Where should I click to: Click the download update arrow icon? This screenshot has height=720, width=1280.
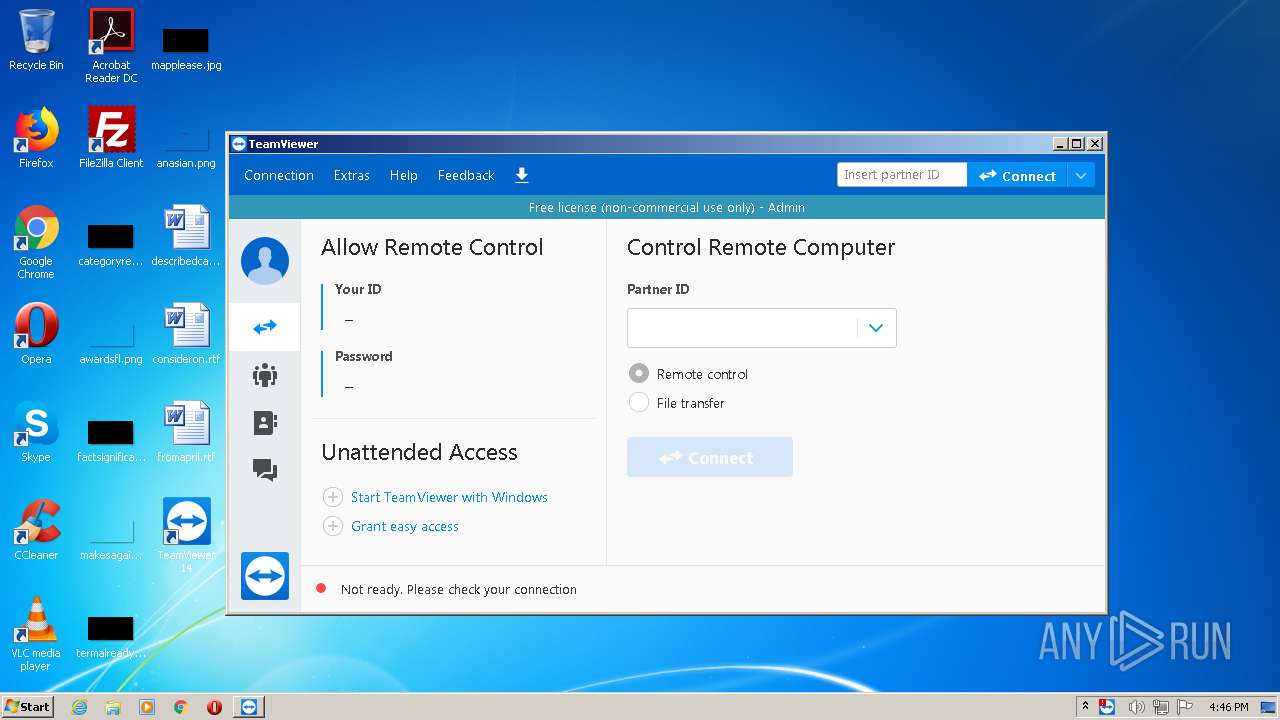pos(521,175)
